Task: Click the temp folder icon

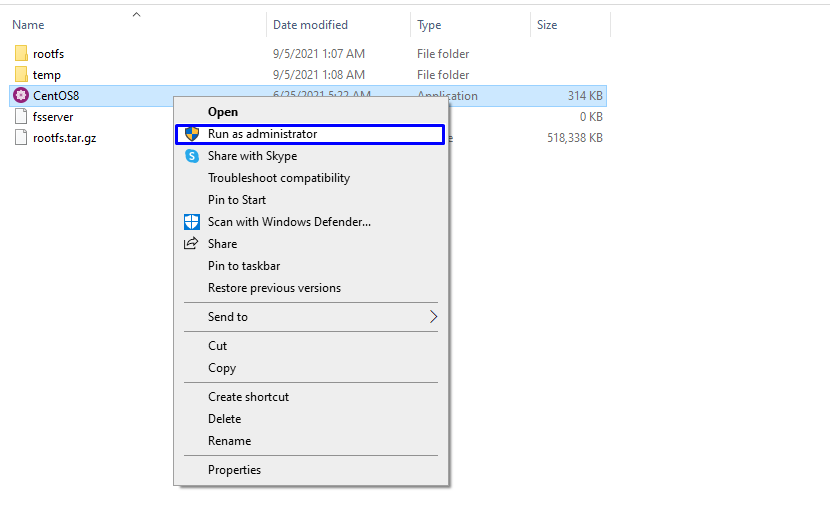Action: point(21,75)
